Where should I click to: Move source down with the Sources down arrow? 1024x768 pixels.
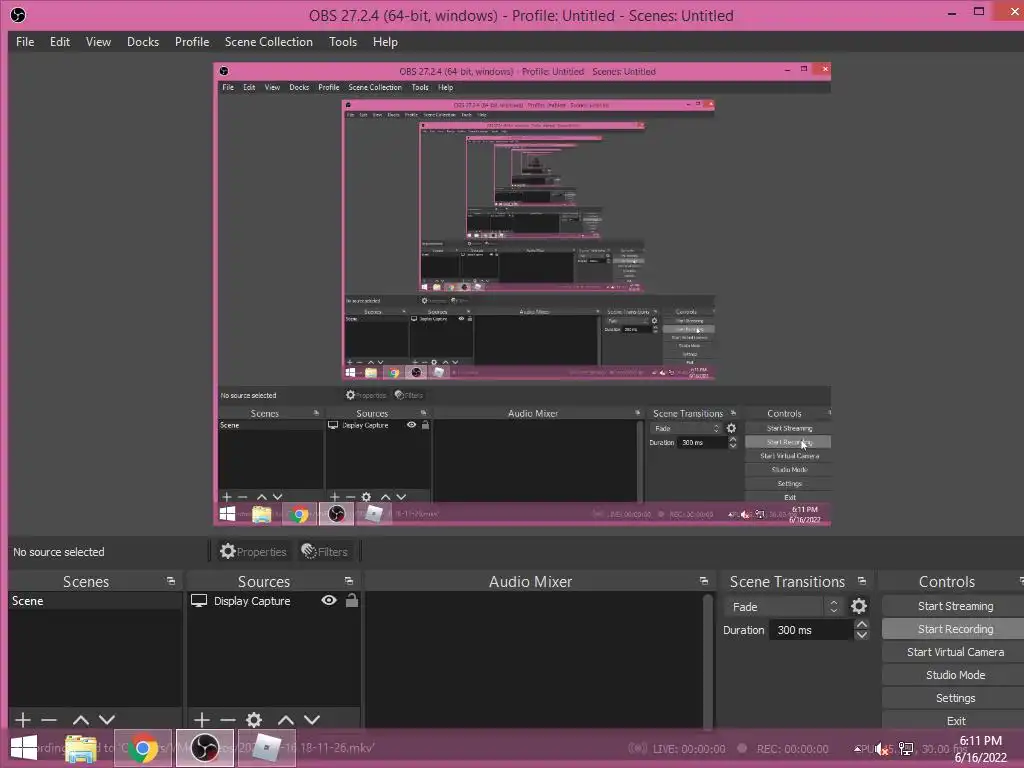point(312,720)
